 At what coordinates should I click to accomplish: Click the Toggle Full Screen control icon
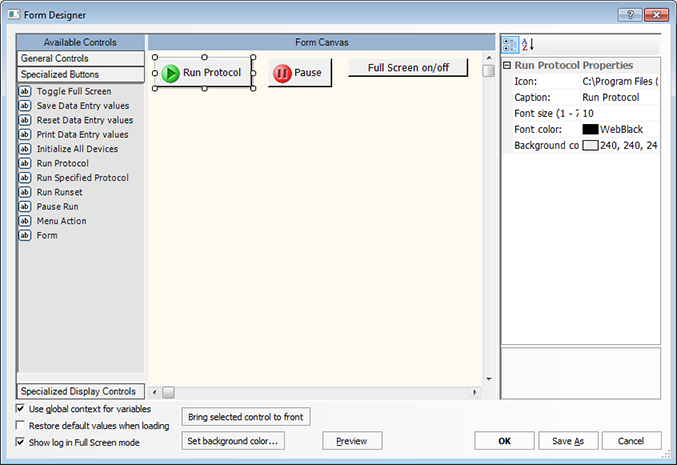pos(25,91)
